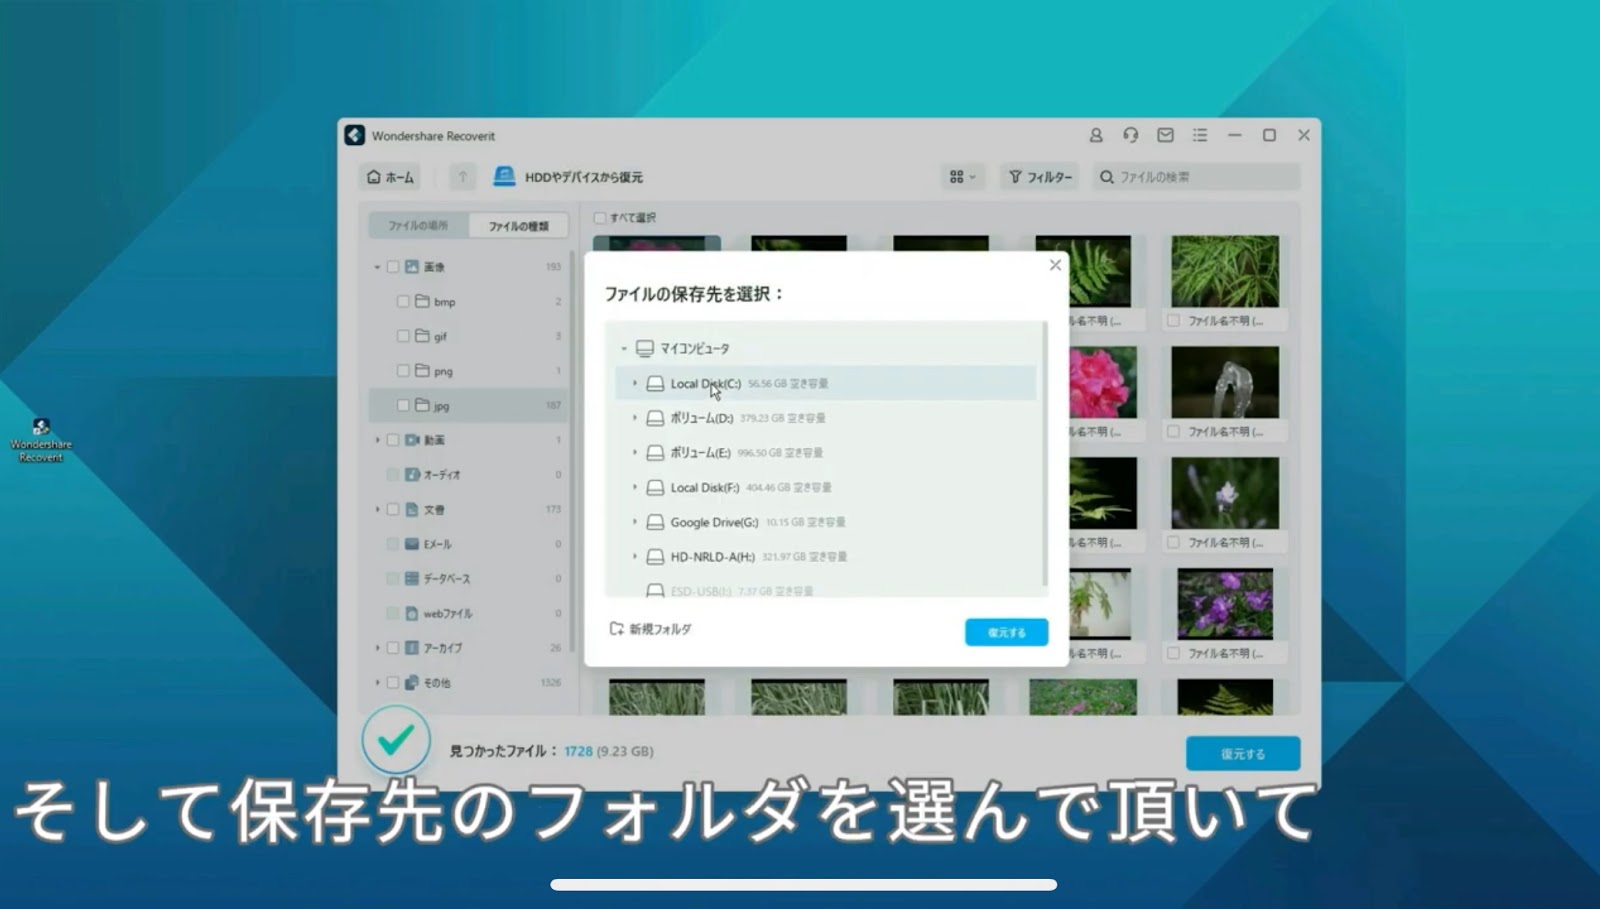
Task: Collapse the マイコンピュータ node in dialog
Action: click(624, 349)
